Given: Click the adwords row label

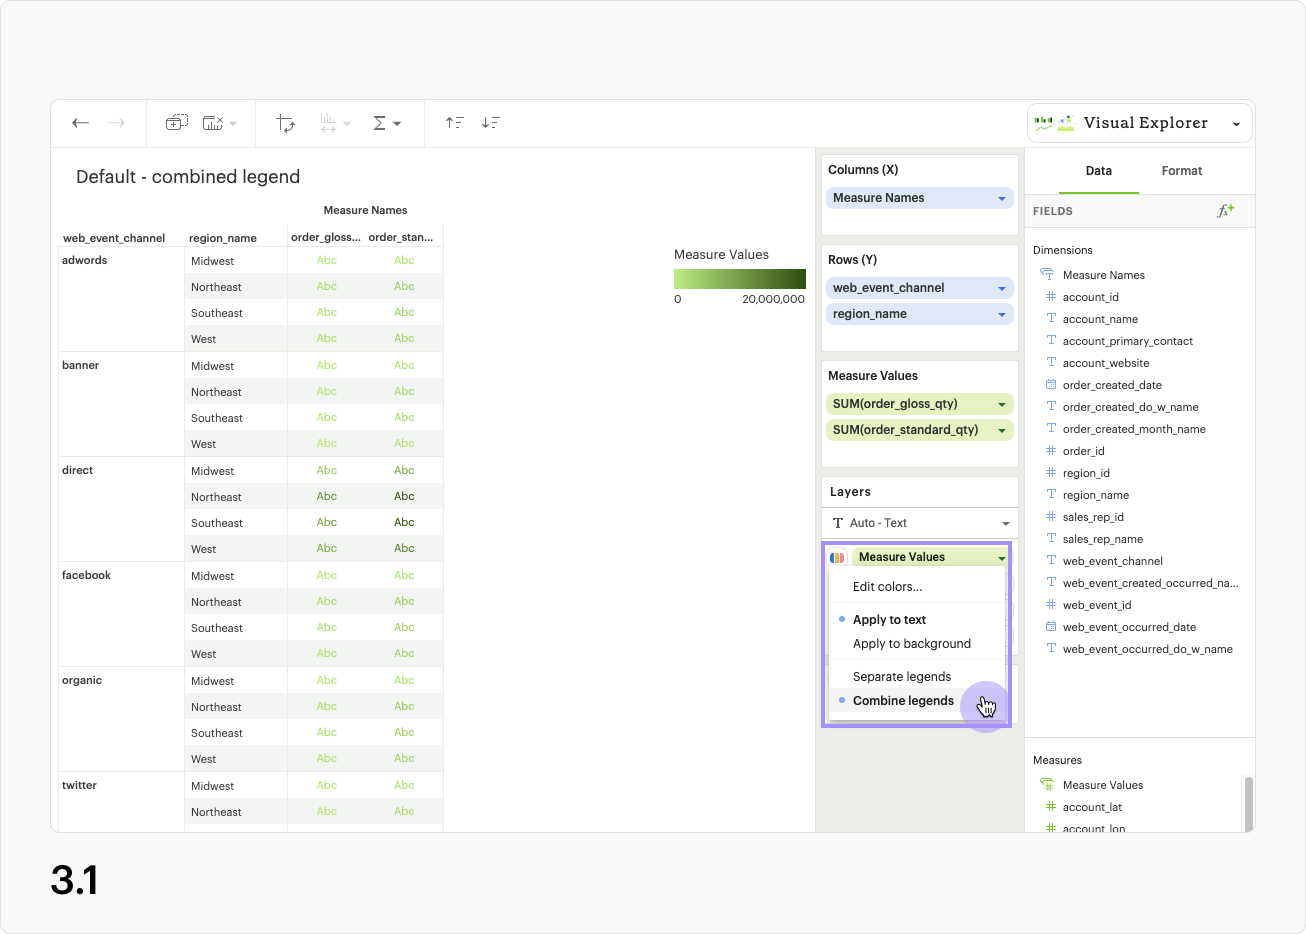Looking at the screenshot, I should tap(85, 260).
